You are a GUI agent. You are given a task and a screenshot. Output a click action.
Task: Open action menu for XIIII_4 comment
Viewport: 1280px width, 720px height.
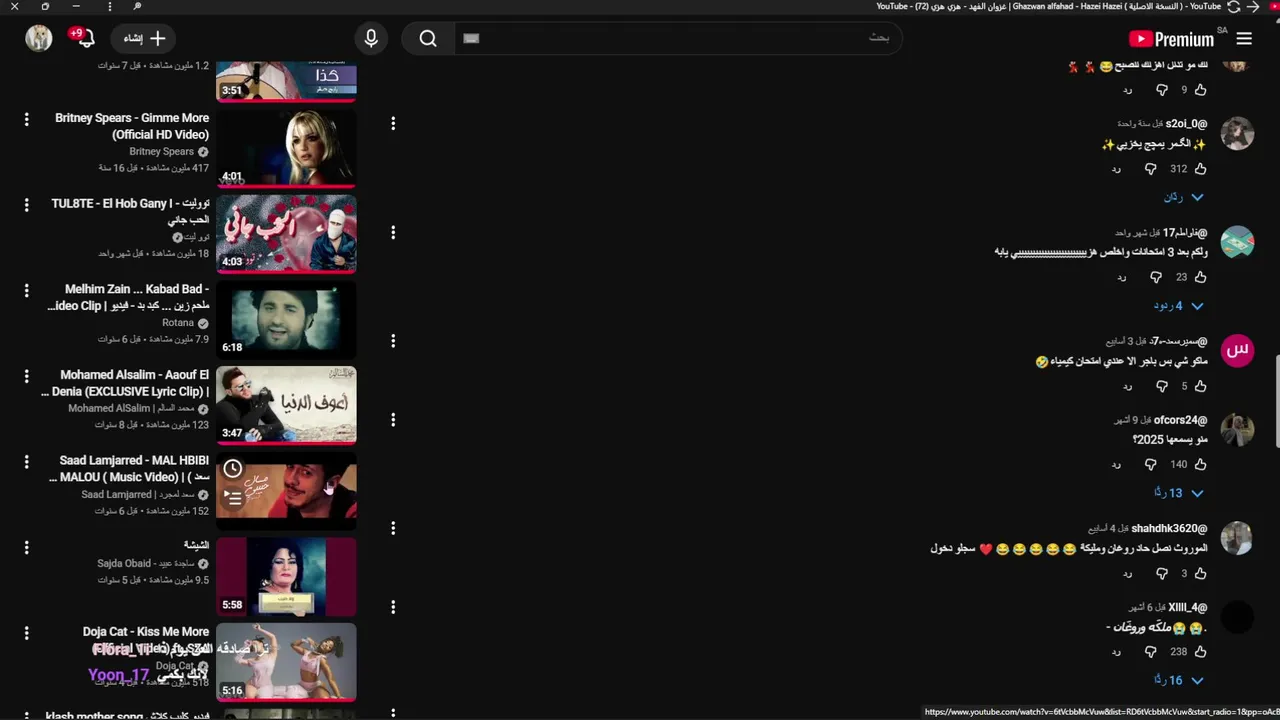(393, 607)
